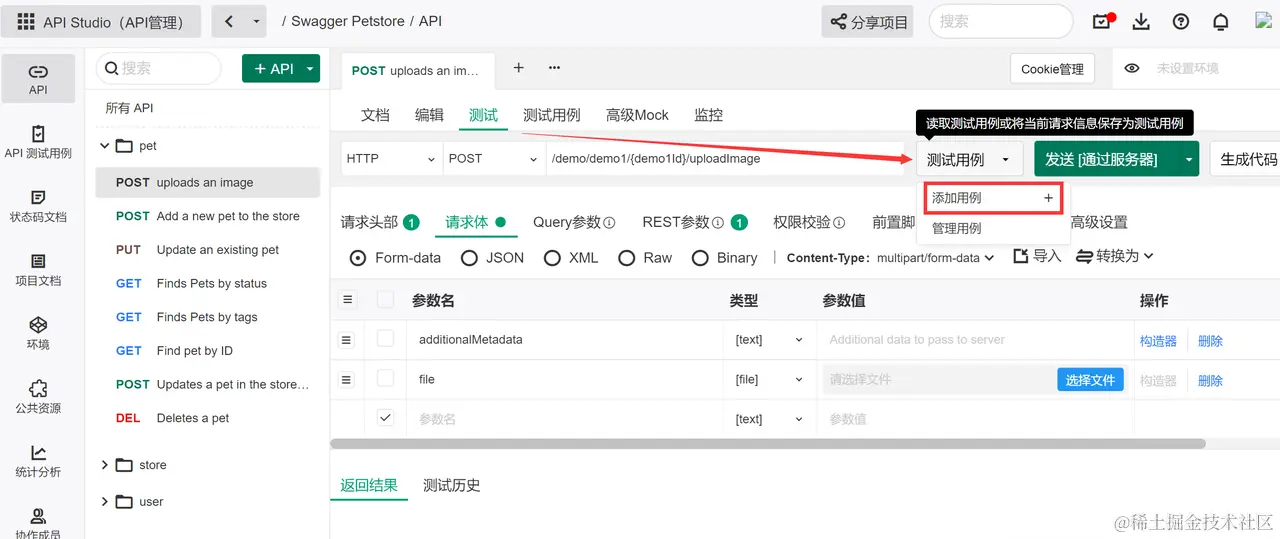Viewport: 1280px width, 539px height.
Task: Open the API 测试用例 sidebar icon
Action: click(x=38, y=142)
